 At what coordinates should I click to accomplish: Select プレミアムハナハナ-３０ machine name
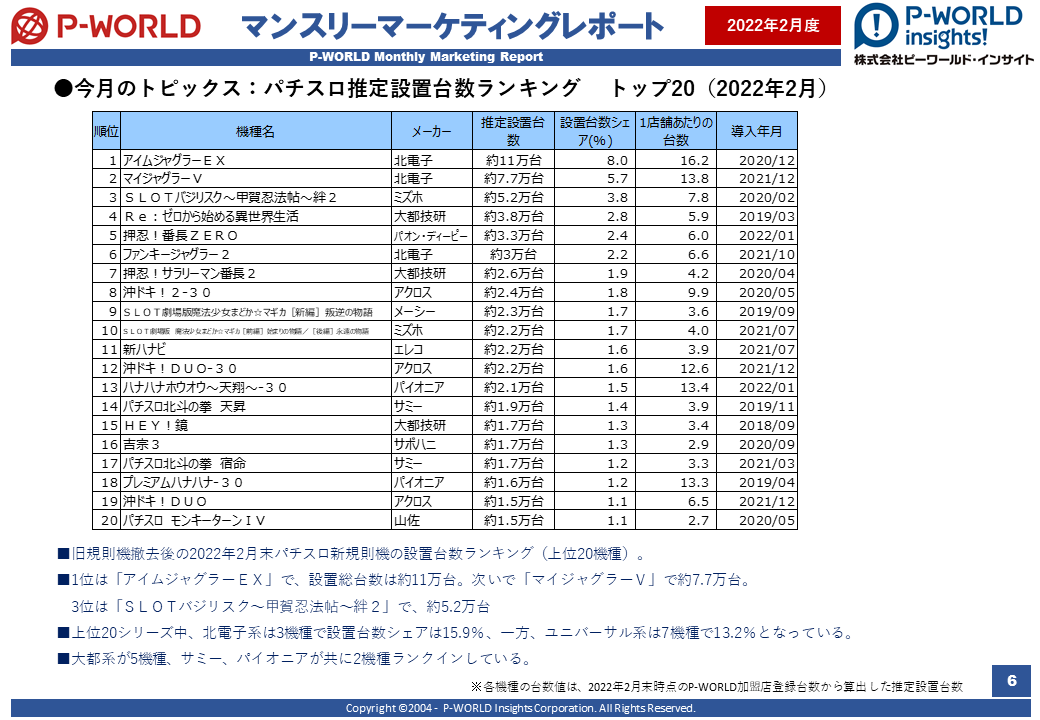(x=182, y=483)
